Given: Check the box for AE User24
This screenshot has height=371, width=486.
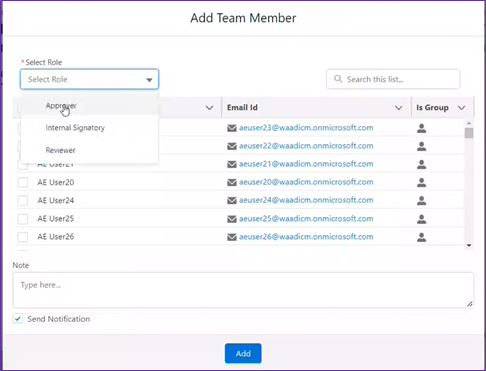Looking at the screenshot, I should pos(23,201).
